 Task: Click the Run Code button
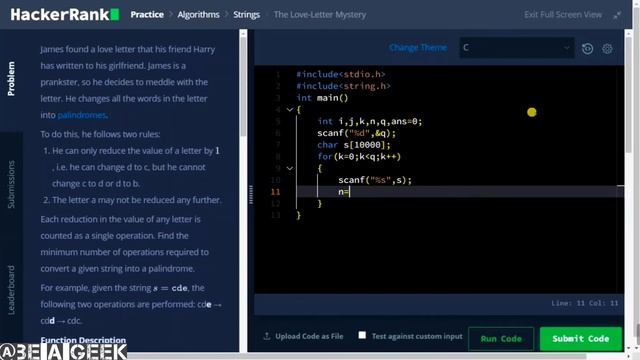[x=501, y=338]
